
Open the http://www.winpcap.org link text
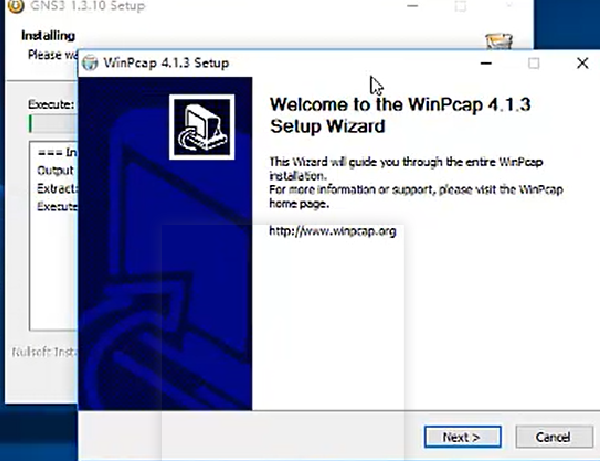(x=333, y=231)
